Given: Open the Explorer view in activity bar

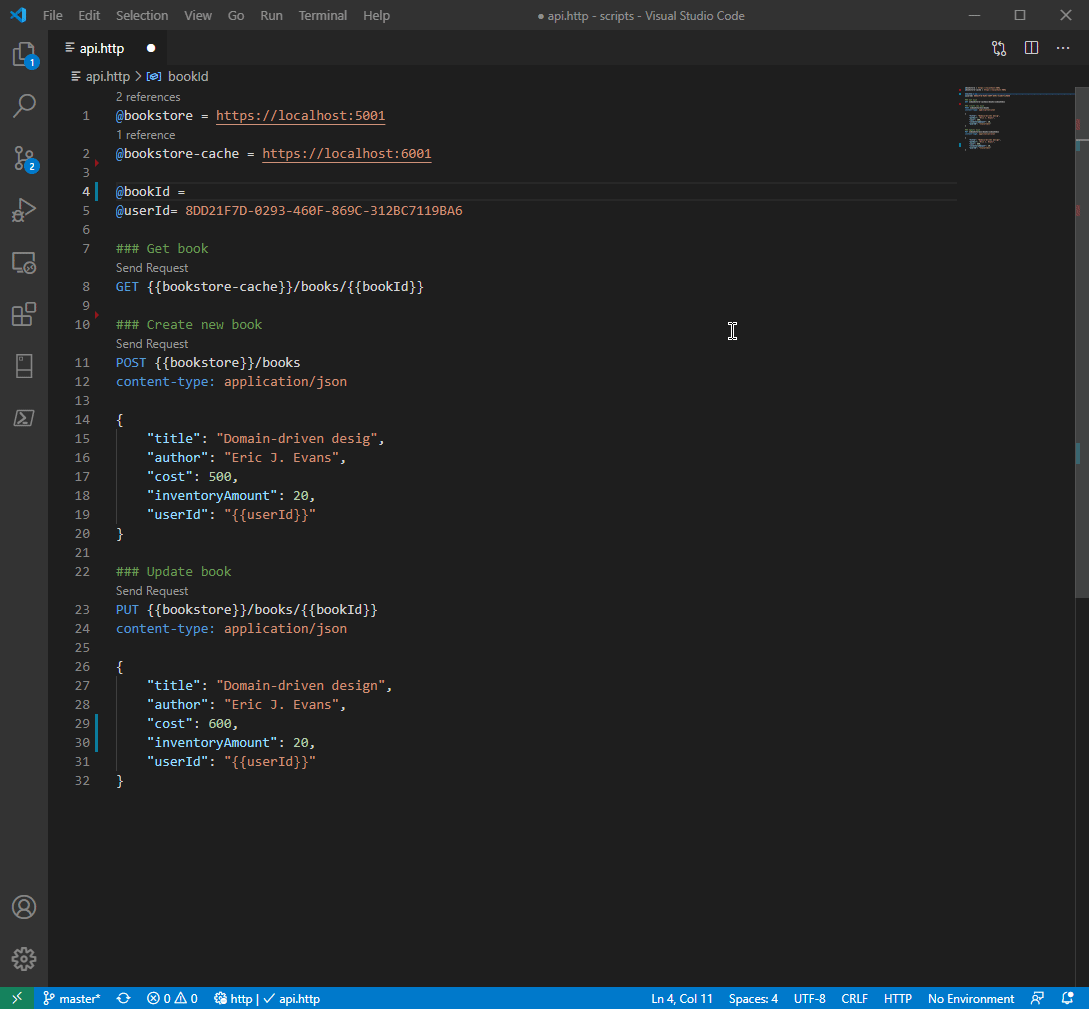Looking at the screenshot, I should (x=24, y=55).
